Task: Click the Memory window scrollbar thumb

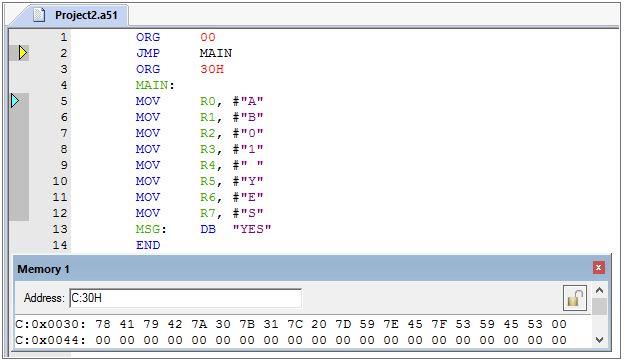Action: (599, 306)
